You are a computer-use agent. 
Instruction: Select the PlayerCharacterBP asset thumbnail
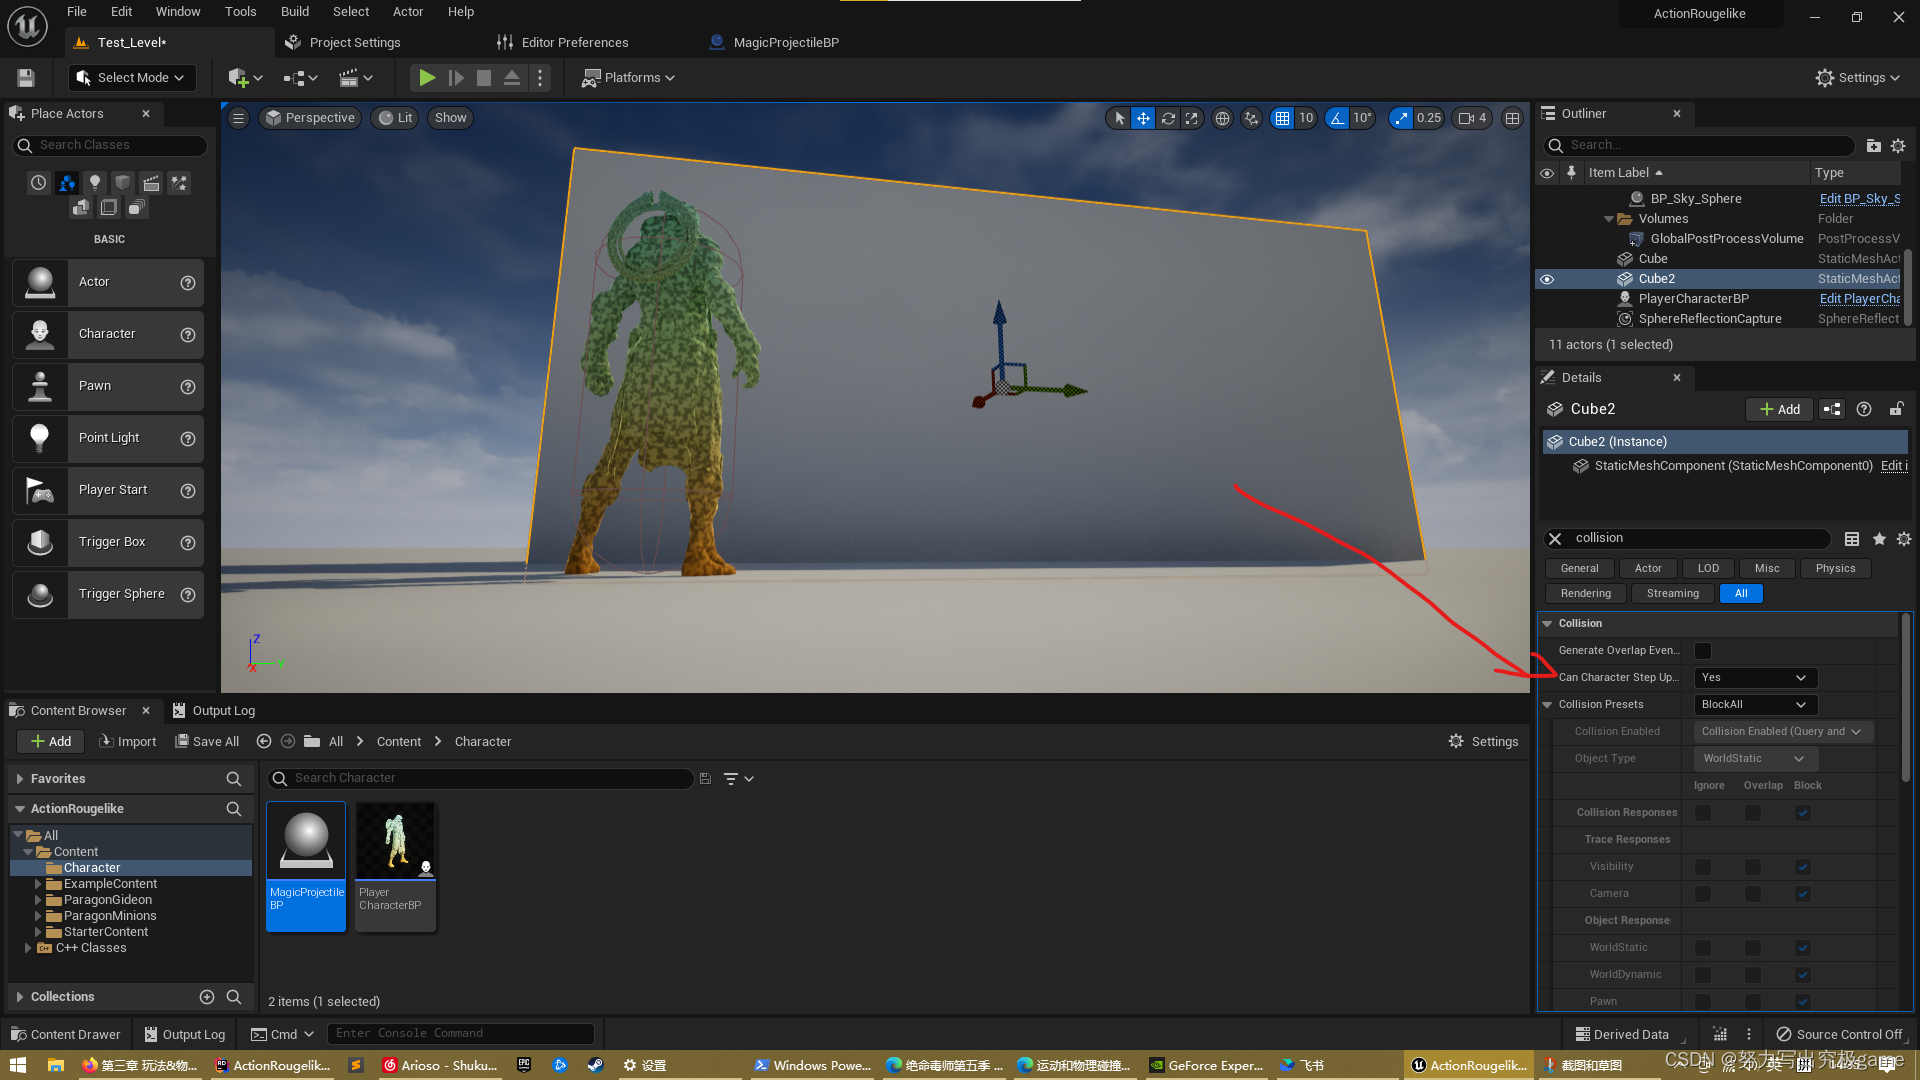pos(396,866)
